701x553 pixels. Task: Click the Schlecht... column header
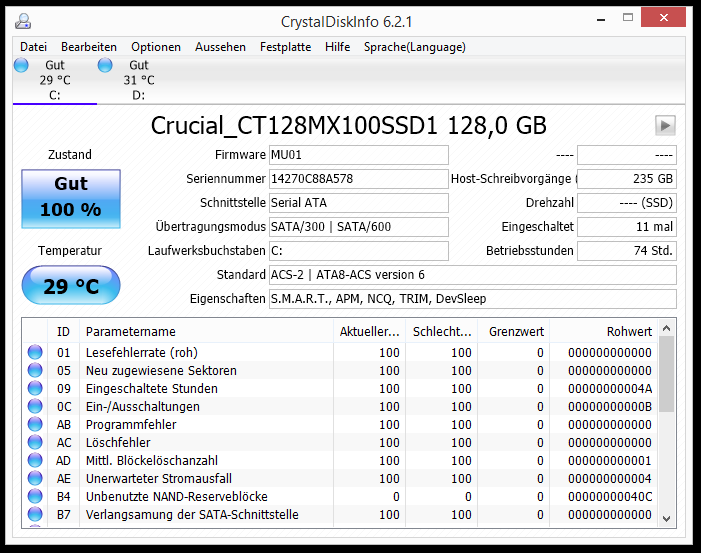(x=442, y=331)
